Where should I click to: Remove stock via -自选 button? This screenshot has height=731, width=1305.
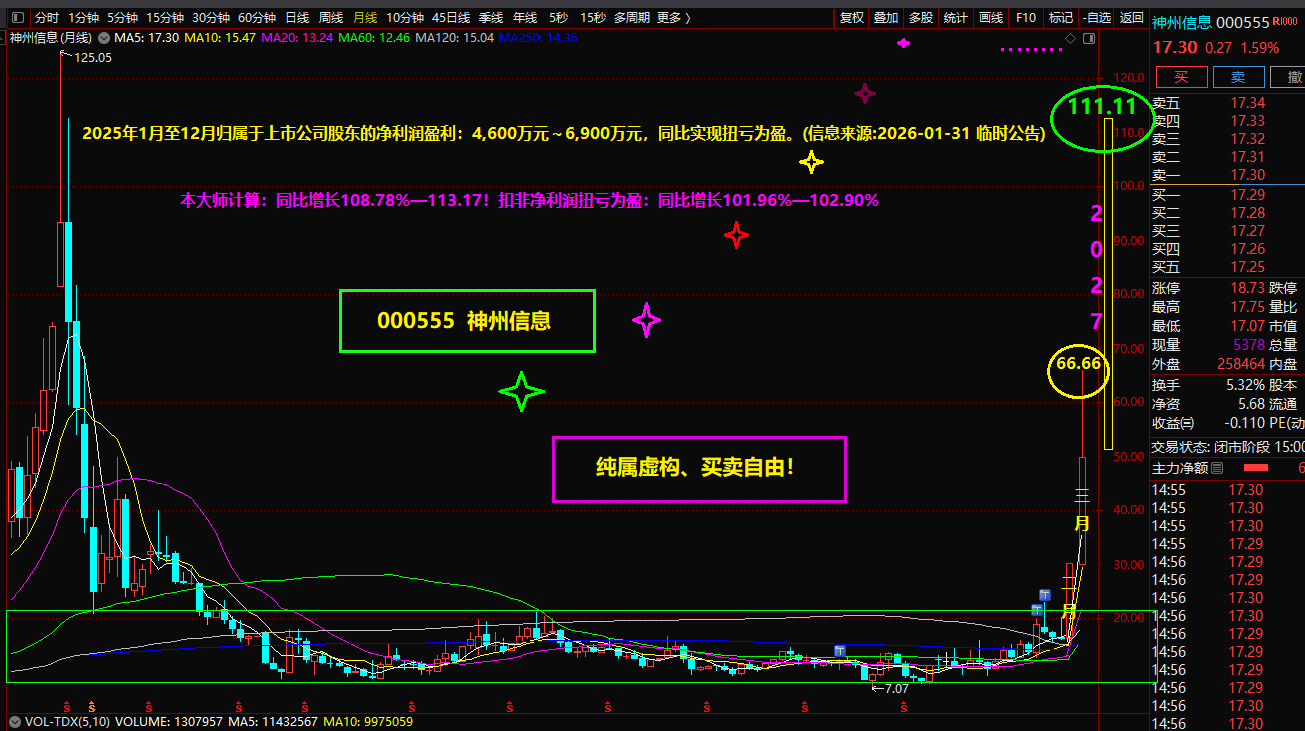(1096, 18)
